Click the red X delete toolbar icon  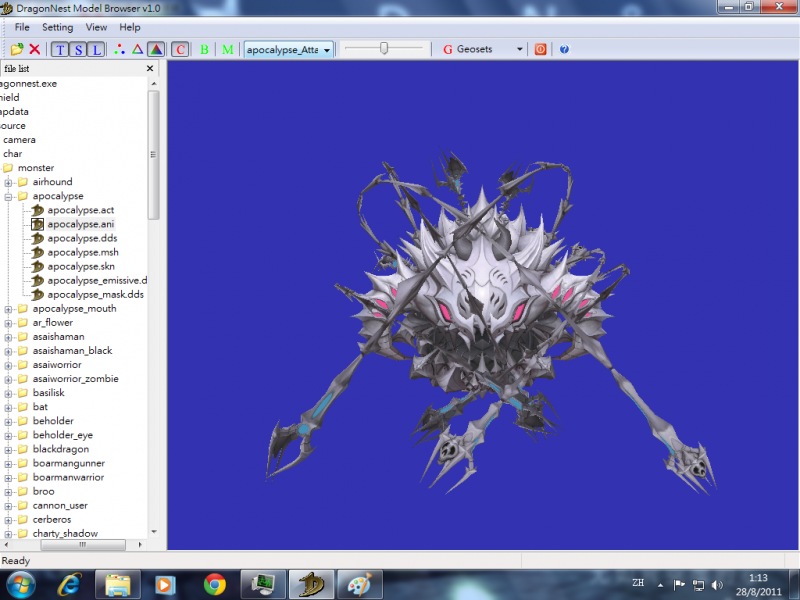click(x=35, y=49)
